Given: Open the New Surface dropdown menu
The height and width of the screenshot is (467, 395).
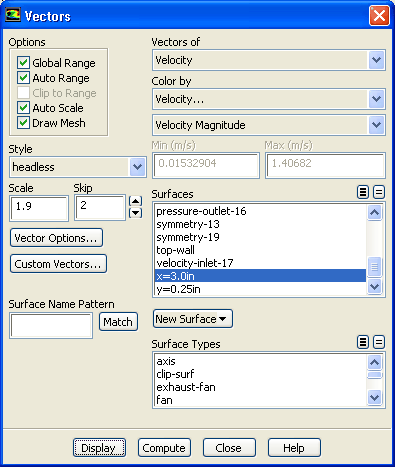Looking at the screenshot, I should click(193, 319).
